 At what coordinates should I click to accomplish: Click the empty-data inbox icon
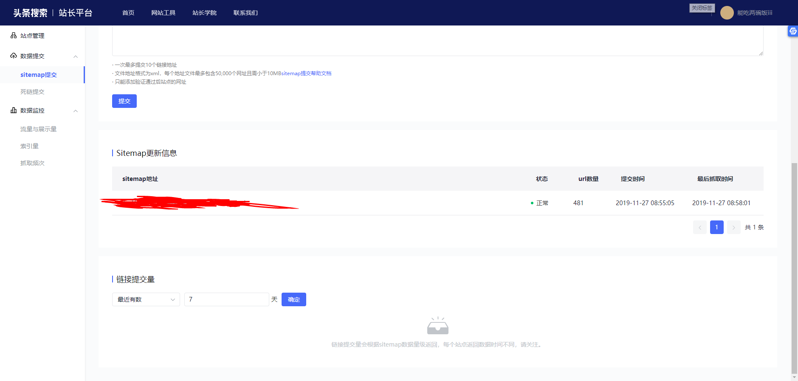pos(438,326)
